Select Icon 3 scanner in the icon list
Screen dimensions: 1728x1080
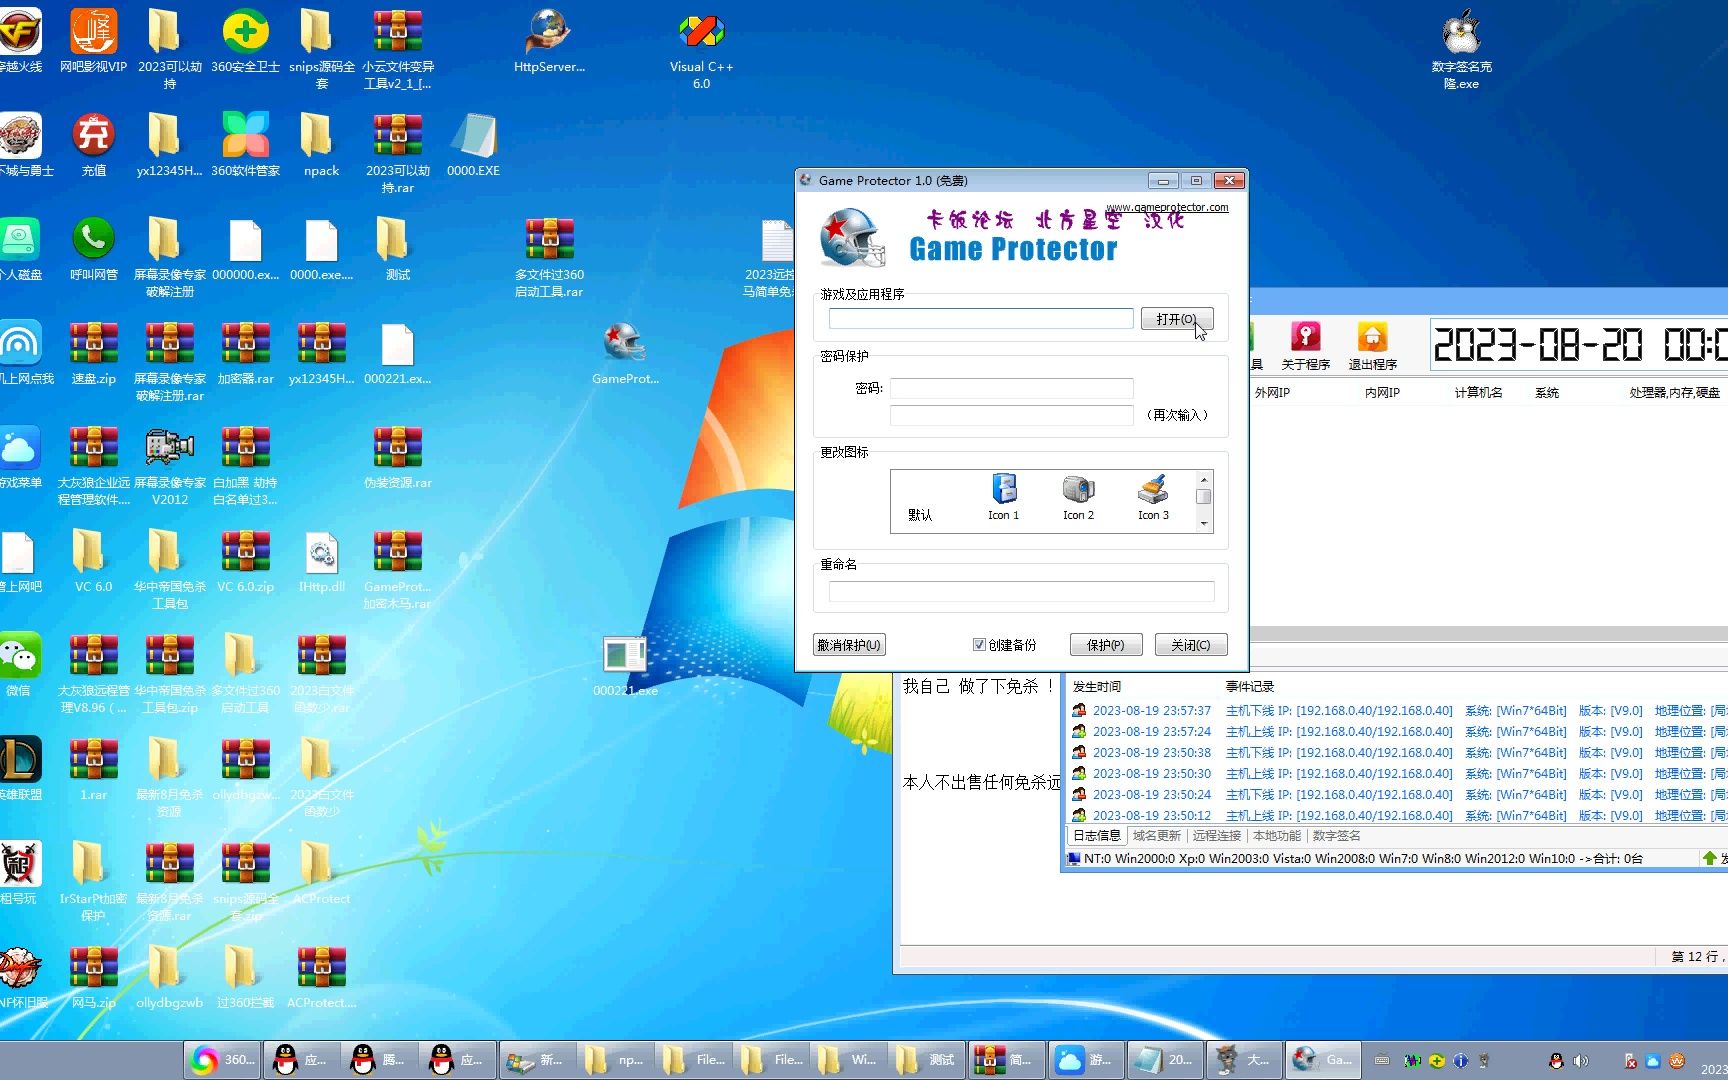click(1153, 497)
